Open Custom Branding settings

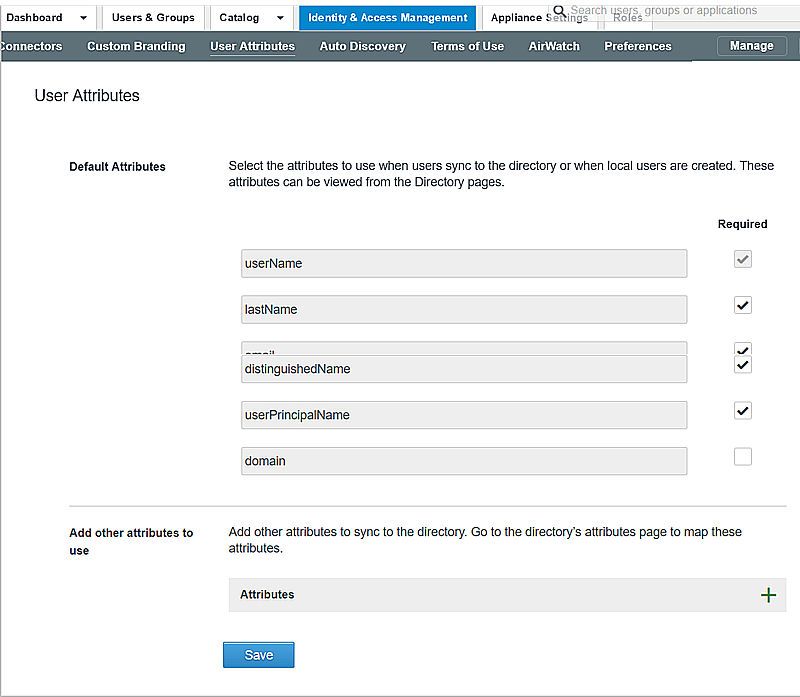tap(136, 46)
